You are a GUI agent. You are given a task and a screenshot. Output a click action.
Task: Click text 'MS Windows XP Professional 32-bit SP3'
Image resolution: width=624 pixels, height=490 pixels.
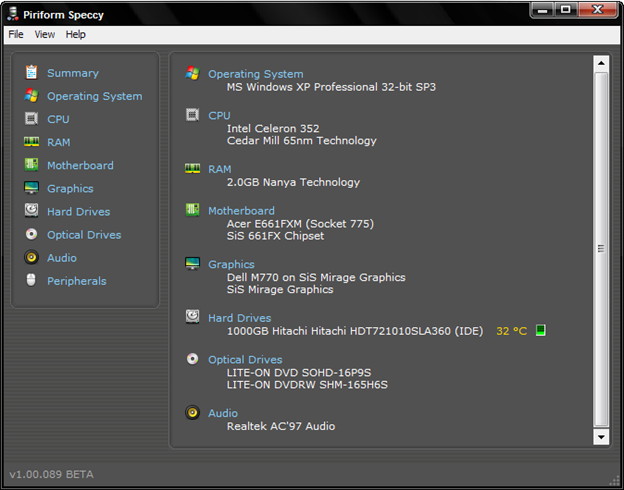pos(331,87)
